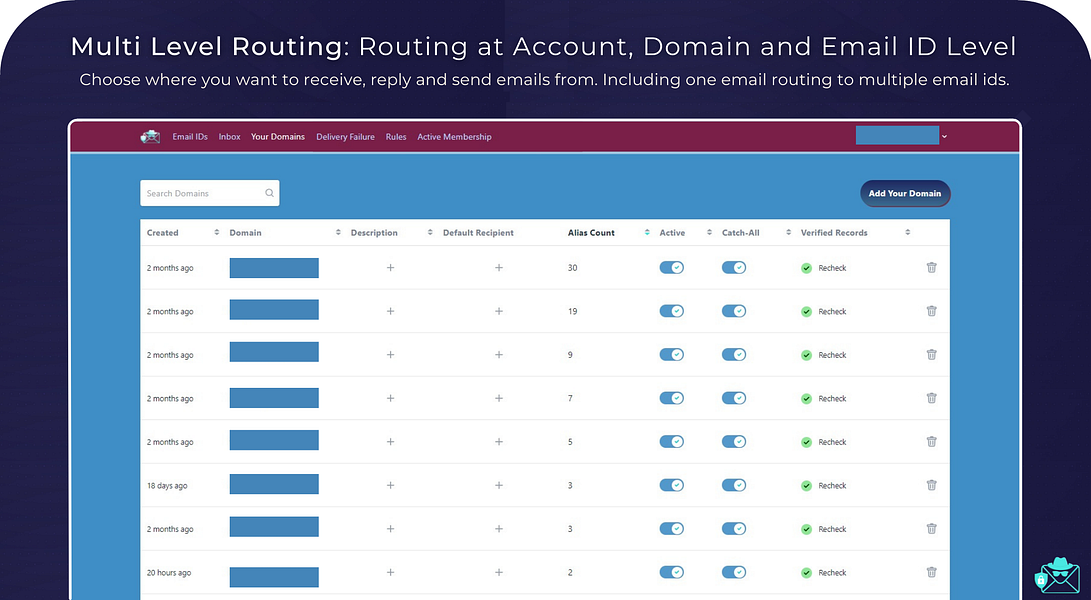Toggle Catch-All for the 18 days ago domain
This screenshot has height=600, width=1091.
click(734, 485)
